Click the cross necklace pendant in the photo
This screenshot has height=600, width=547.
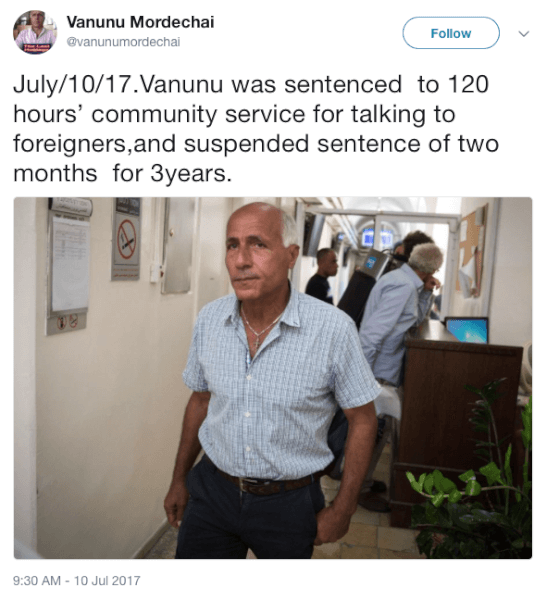258,341
